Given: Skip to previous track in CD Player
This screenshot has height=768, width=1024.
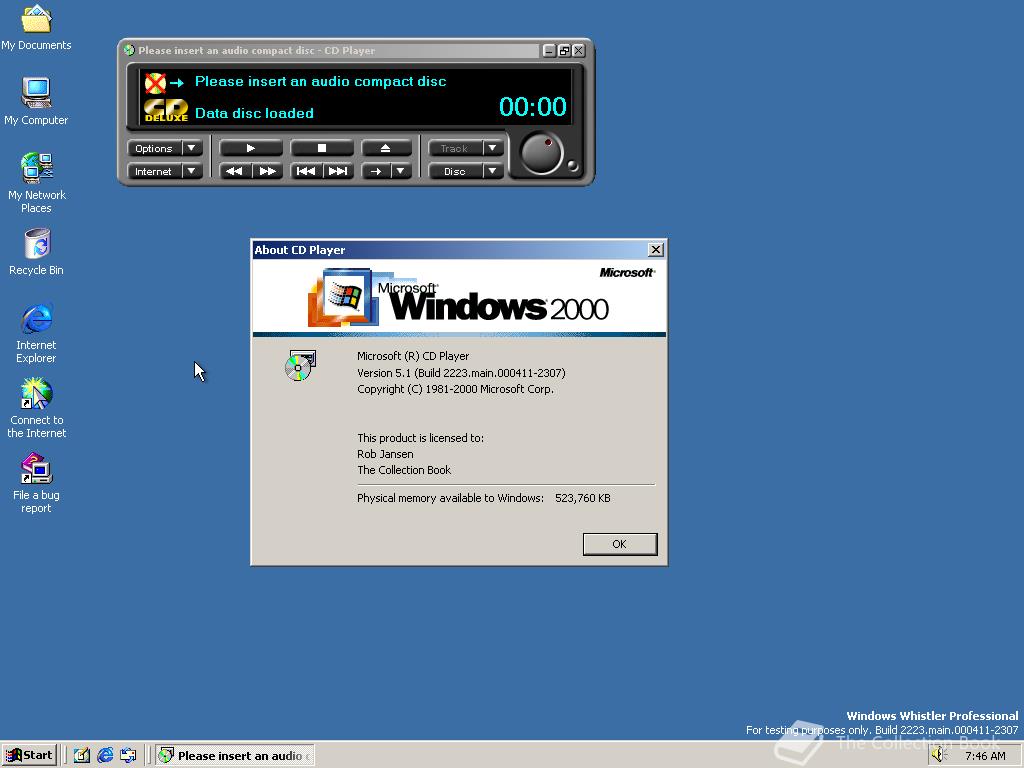Looking at the screenshot, I should pos(306,171).
